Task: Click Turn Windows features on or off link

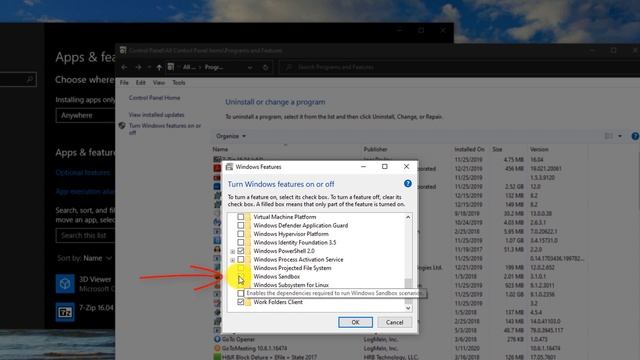Action: click(165, 129)
